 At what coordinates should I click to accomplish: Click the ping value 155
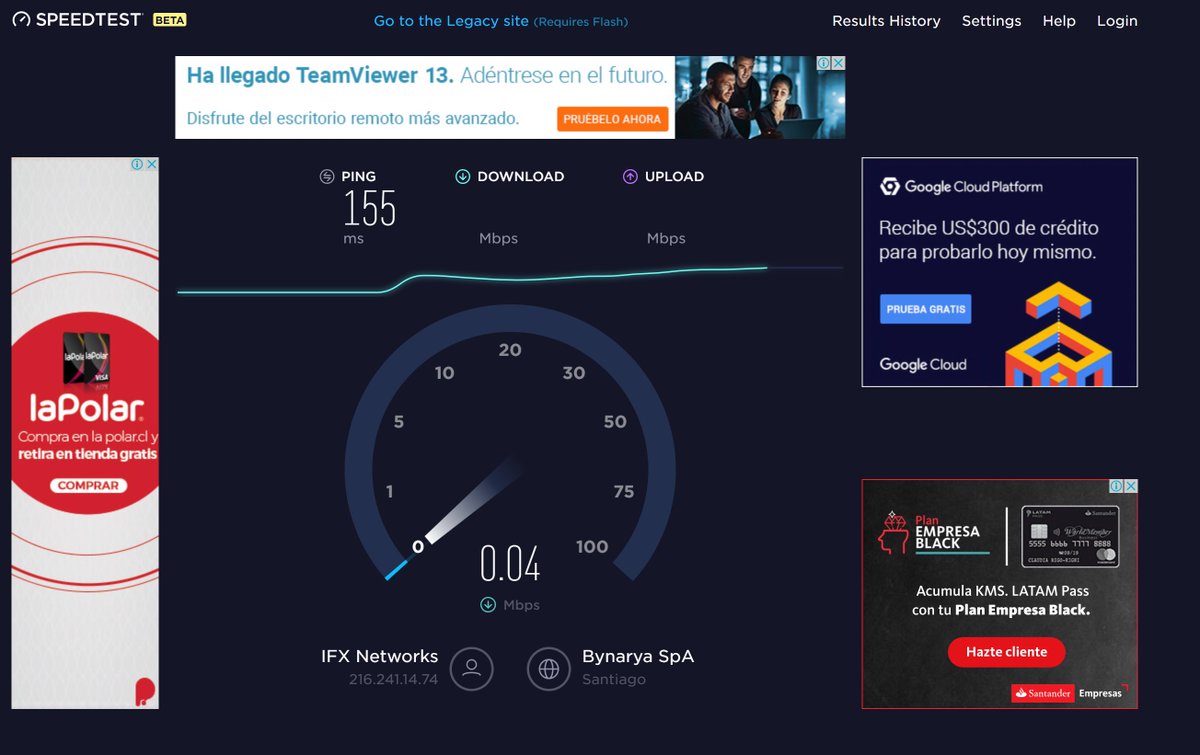[x=370, y=208]
